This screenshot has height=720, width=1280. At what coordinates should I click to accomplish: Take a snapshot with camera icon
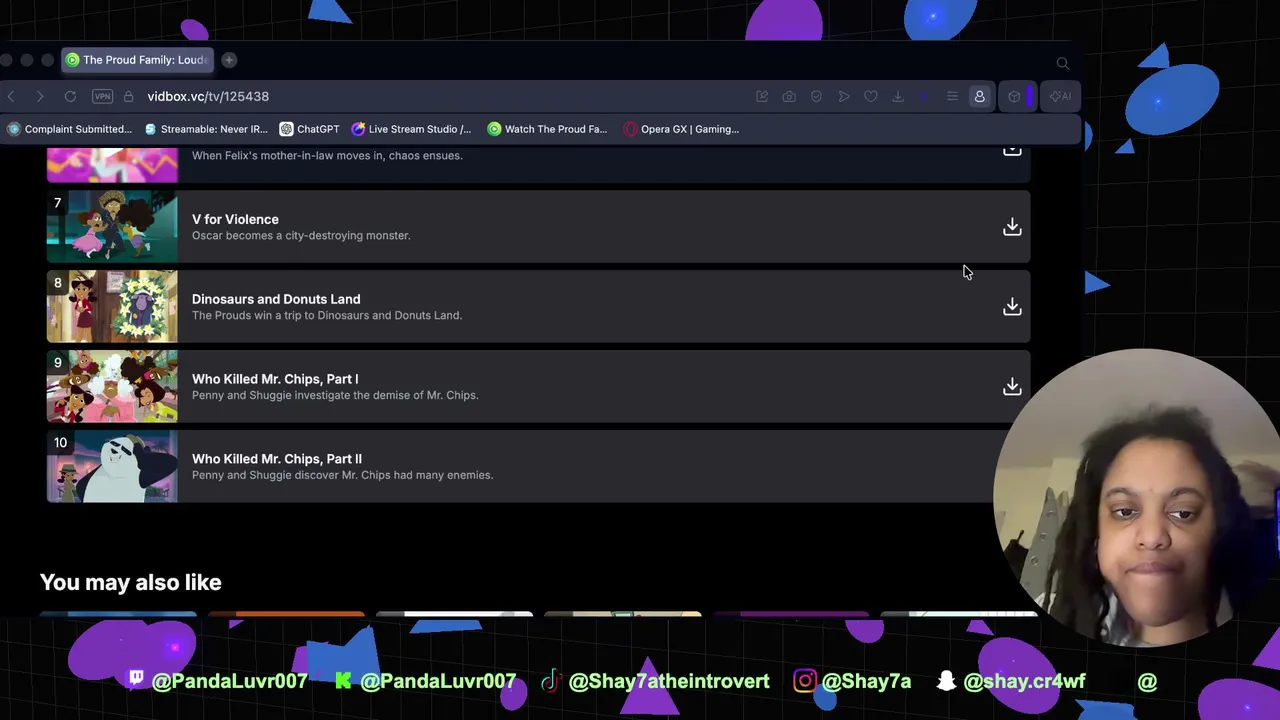point(789,96)
